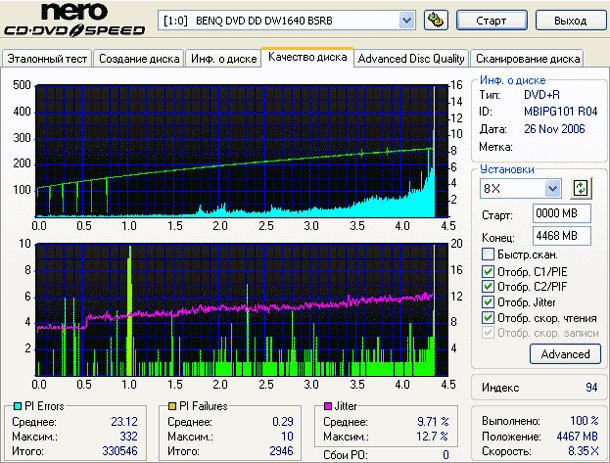Click the Выход exit button
This screenshot has width=610, height=463.
[570, 20]
